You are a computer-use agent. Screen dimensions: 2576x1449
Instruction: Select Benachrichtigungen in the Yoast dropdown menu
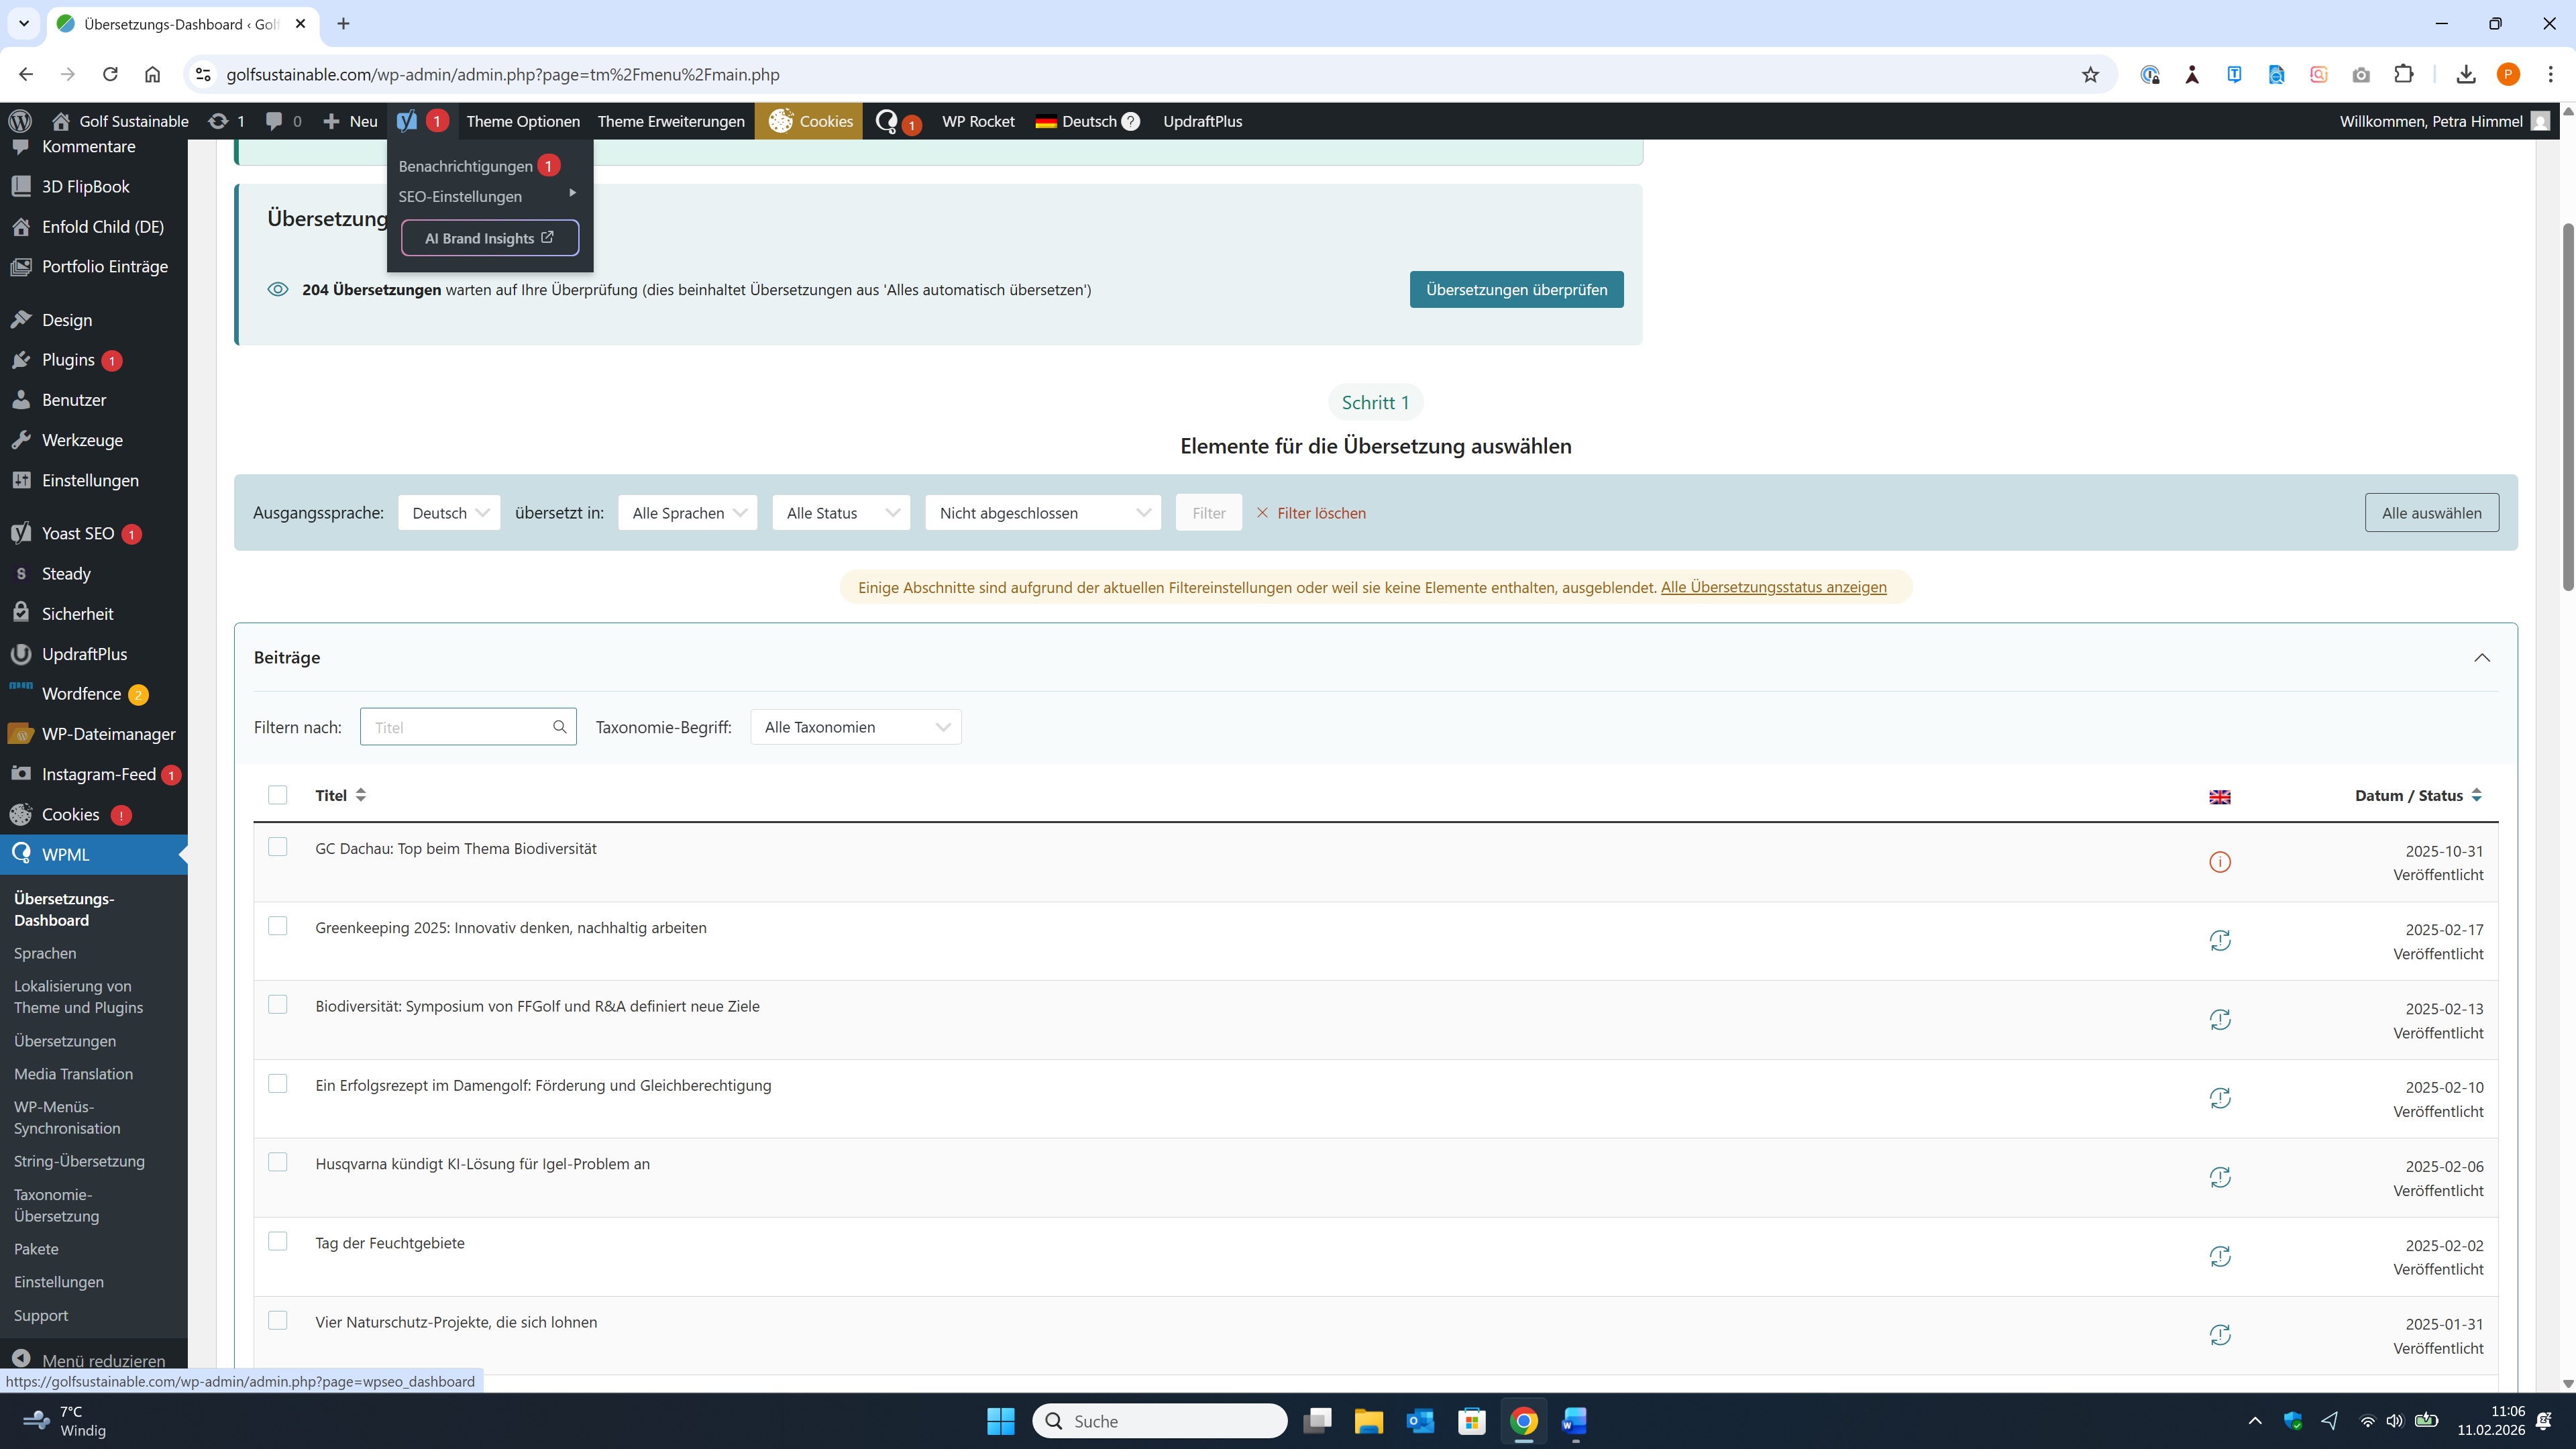click(x=466, y=166)
